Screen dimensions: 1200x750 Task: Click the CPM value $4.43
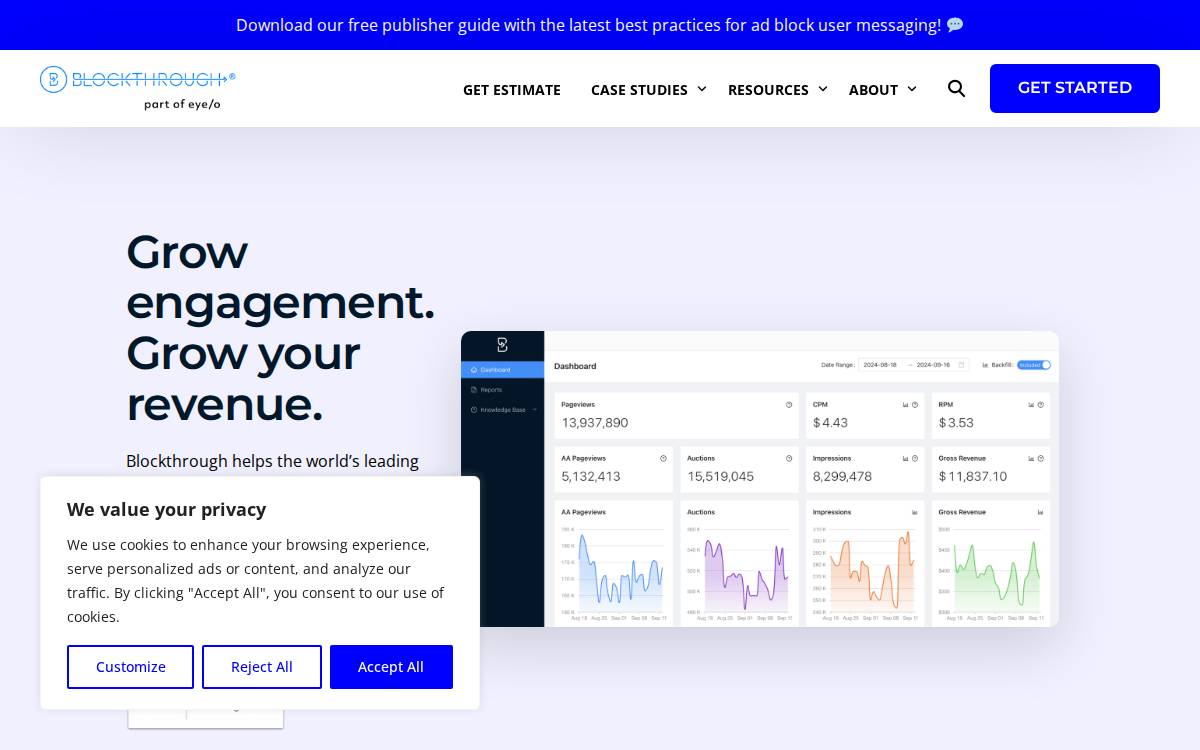coord(830,423)
